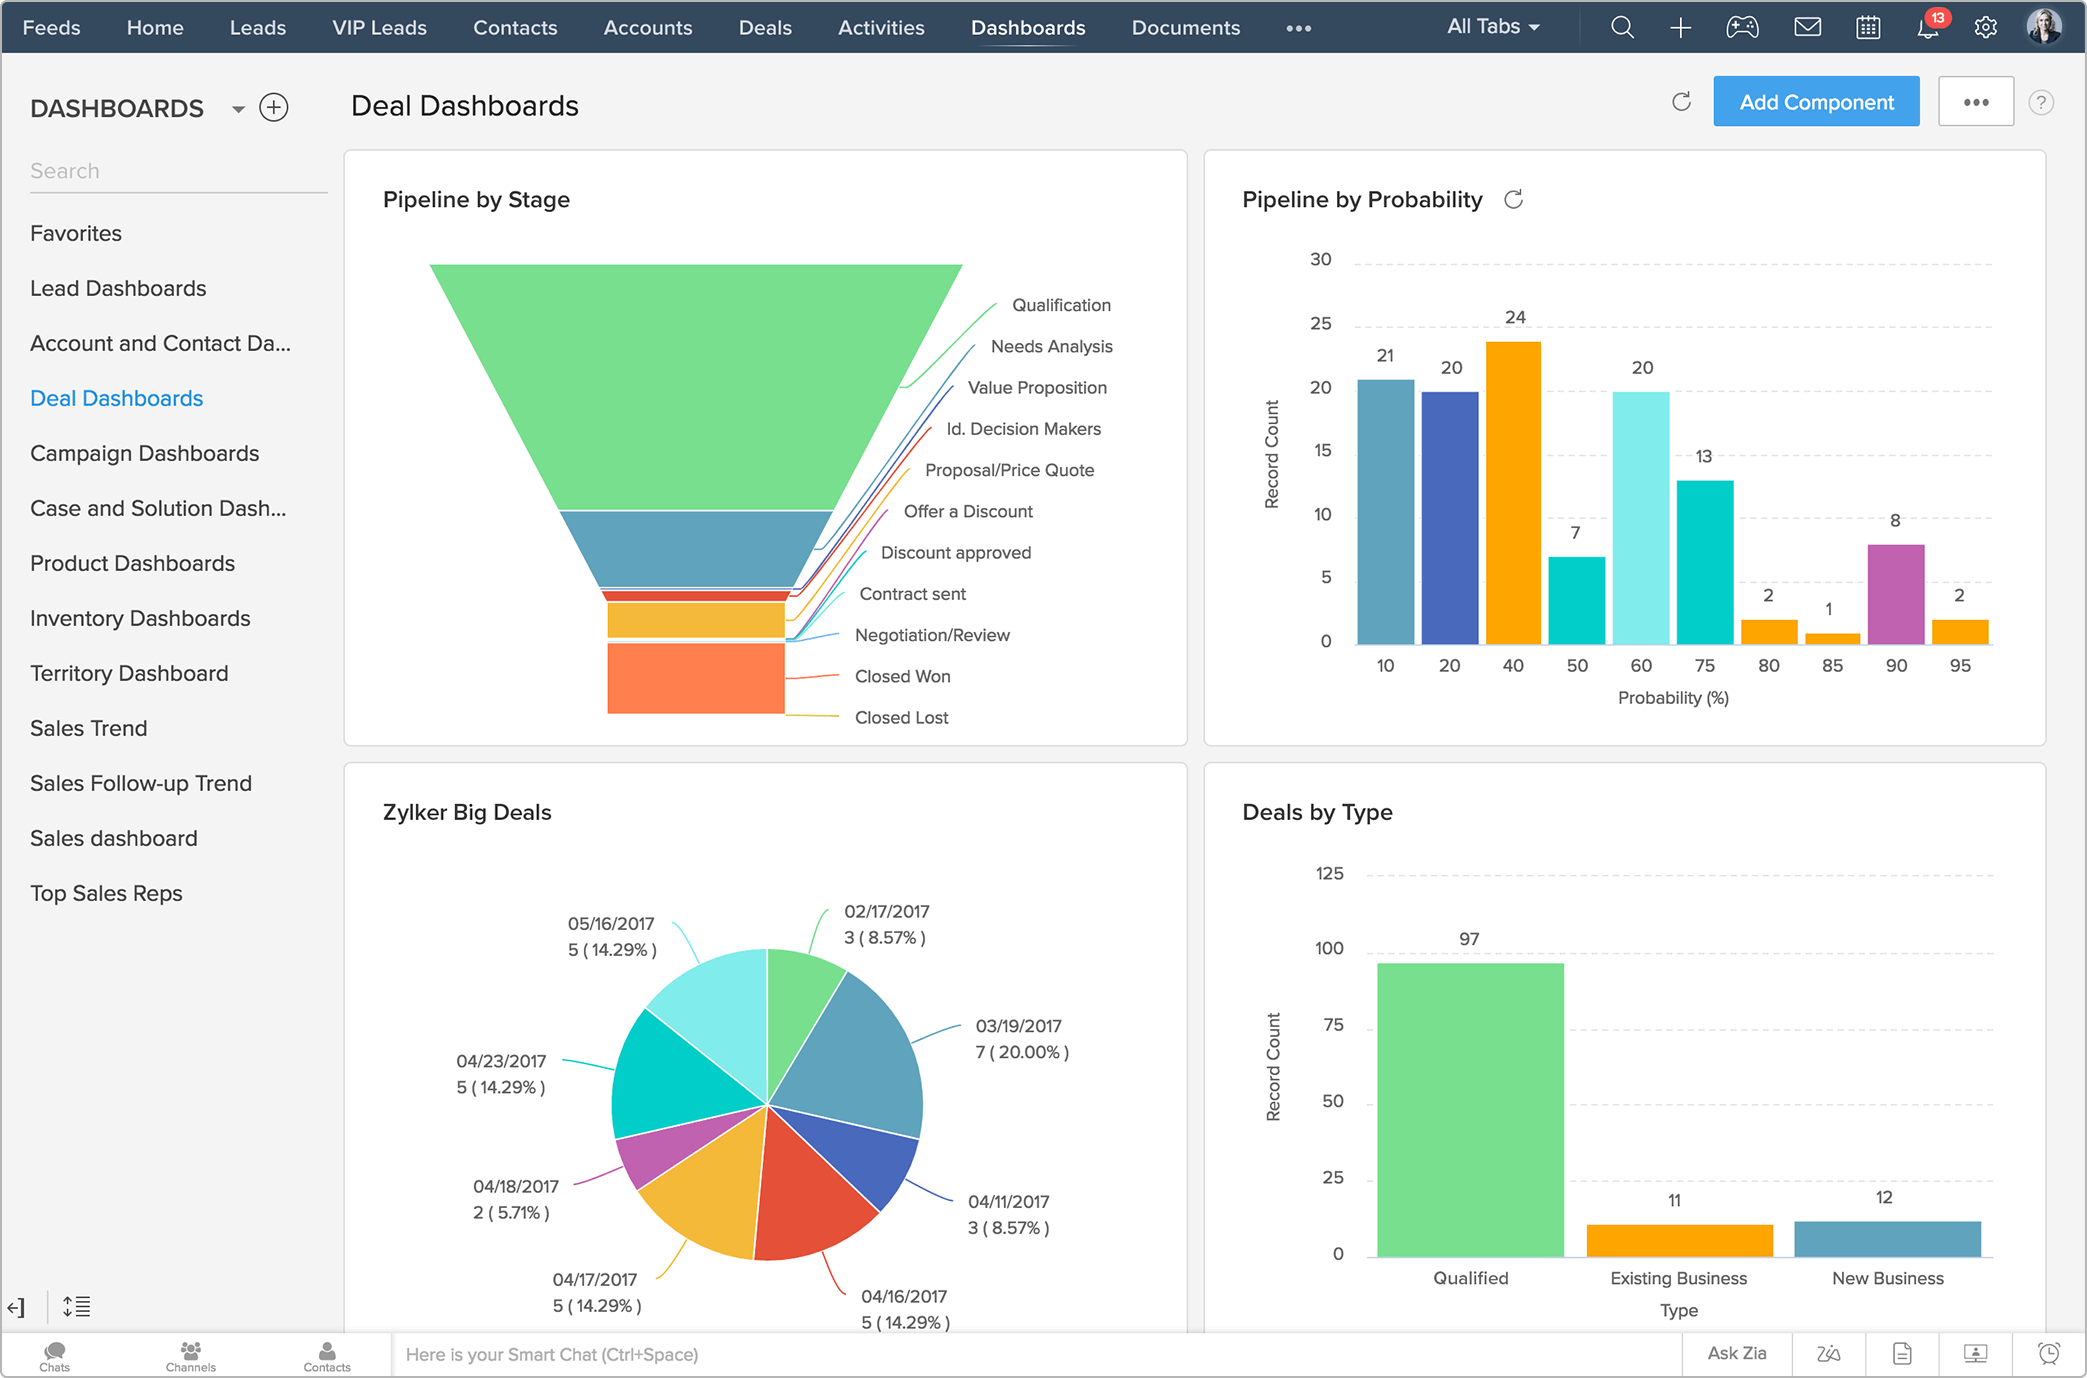
Task: Open the more options ellipsis button
Action: click(1975, 102)
